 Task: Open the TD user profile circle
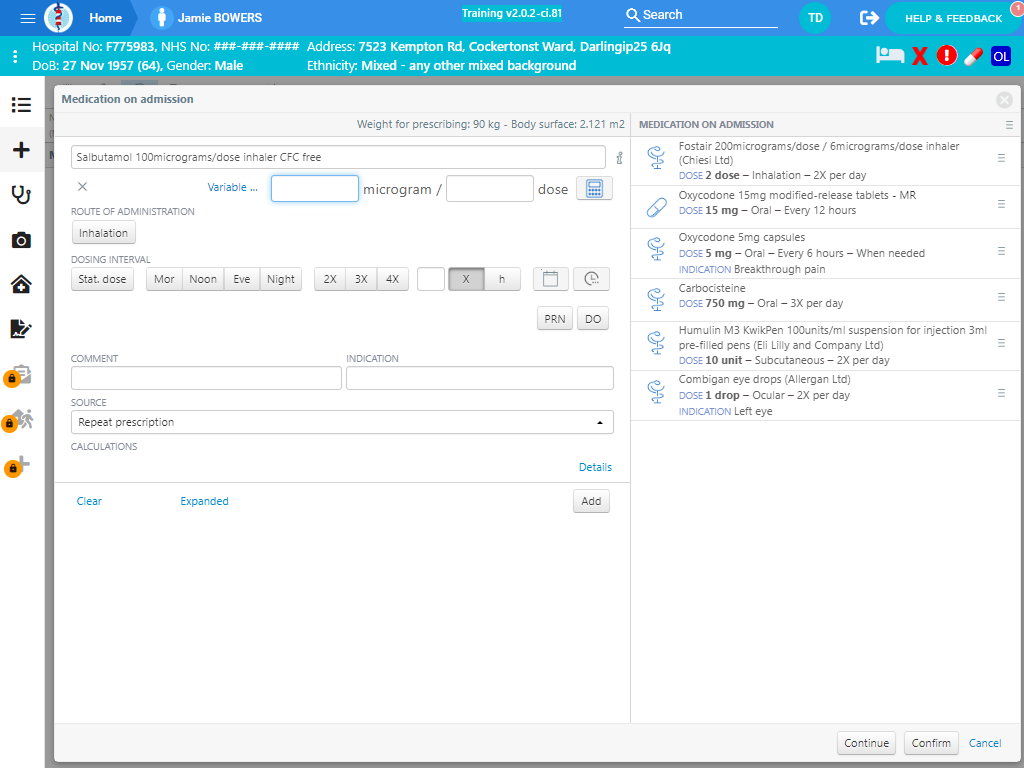point(815,18)
